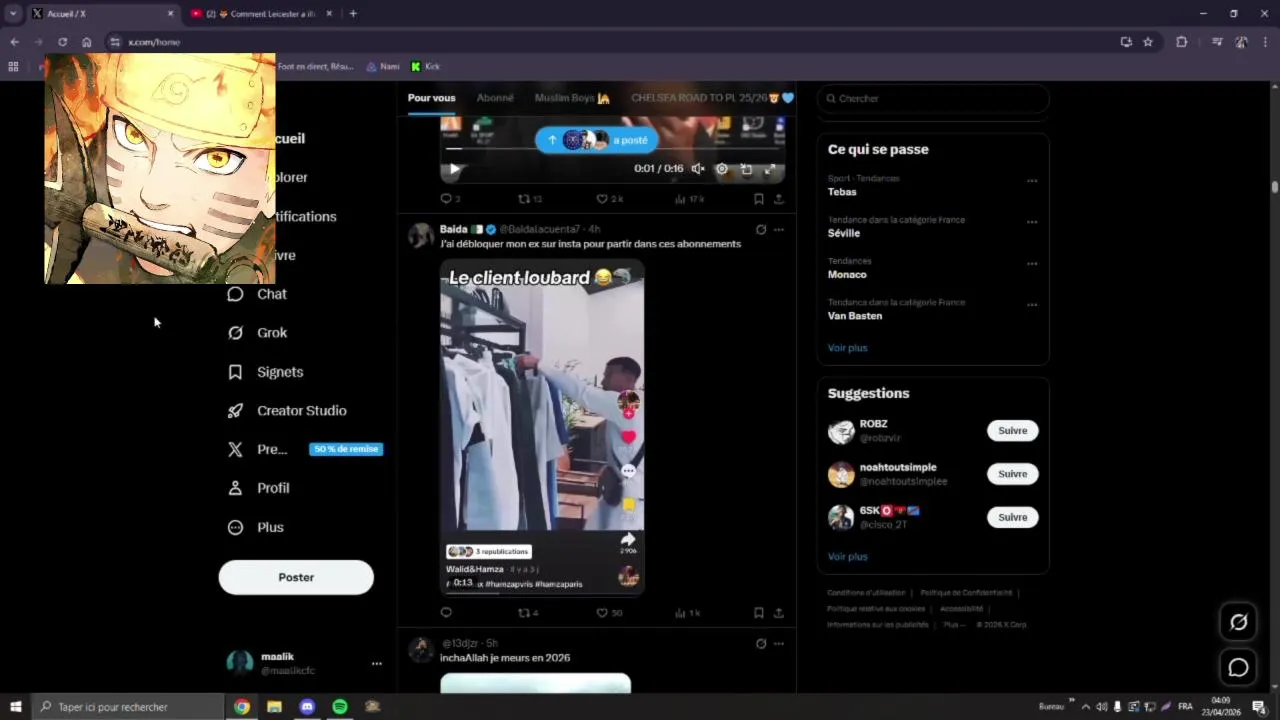Open Muslim Boys list tab
Image resolution: width=1280 pixels, height=720 pixels.
(572, 98)
